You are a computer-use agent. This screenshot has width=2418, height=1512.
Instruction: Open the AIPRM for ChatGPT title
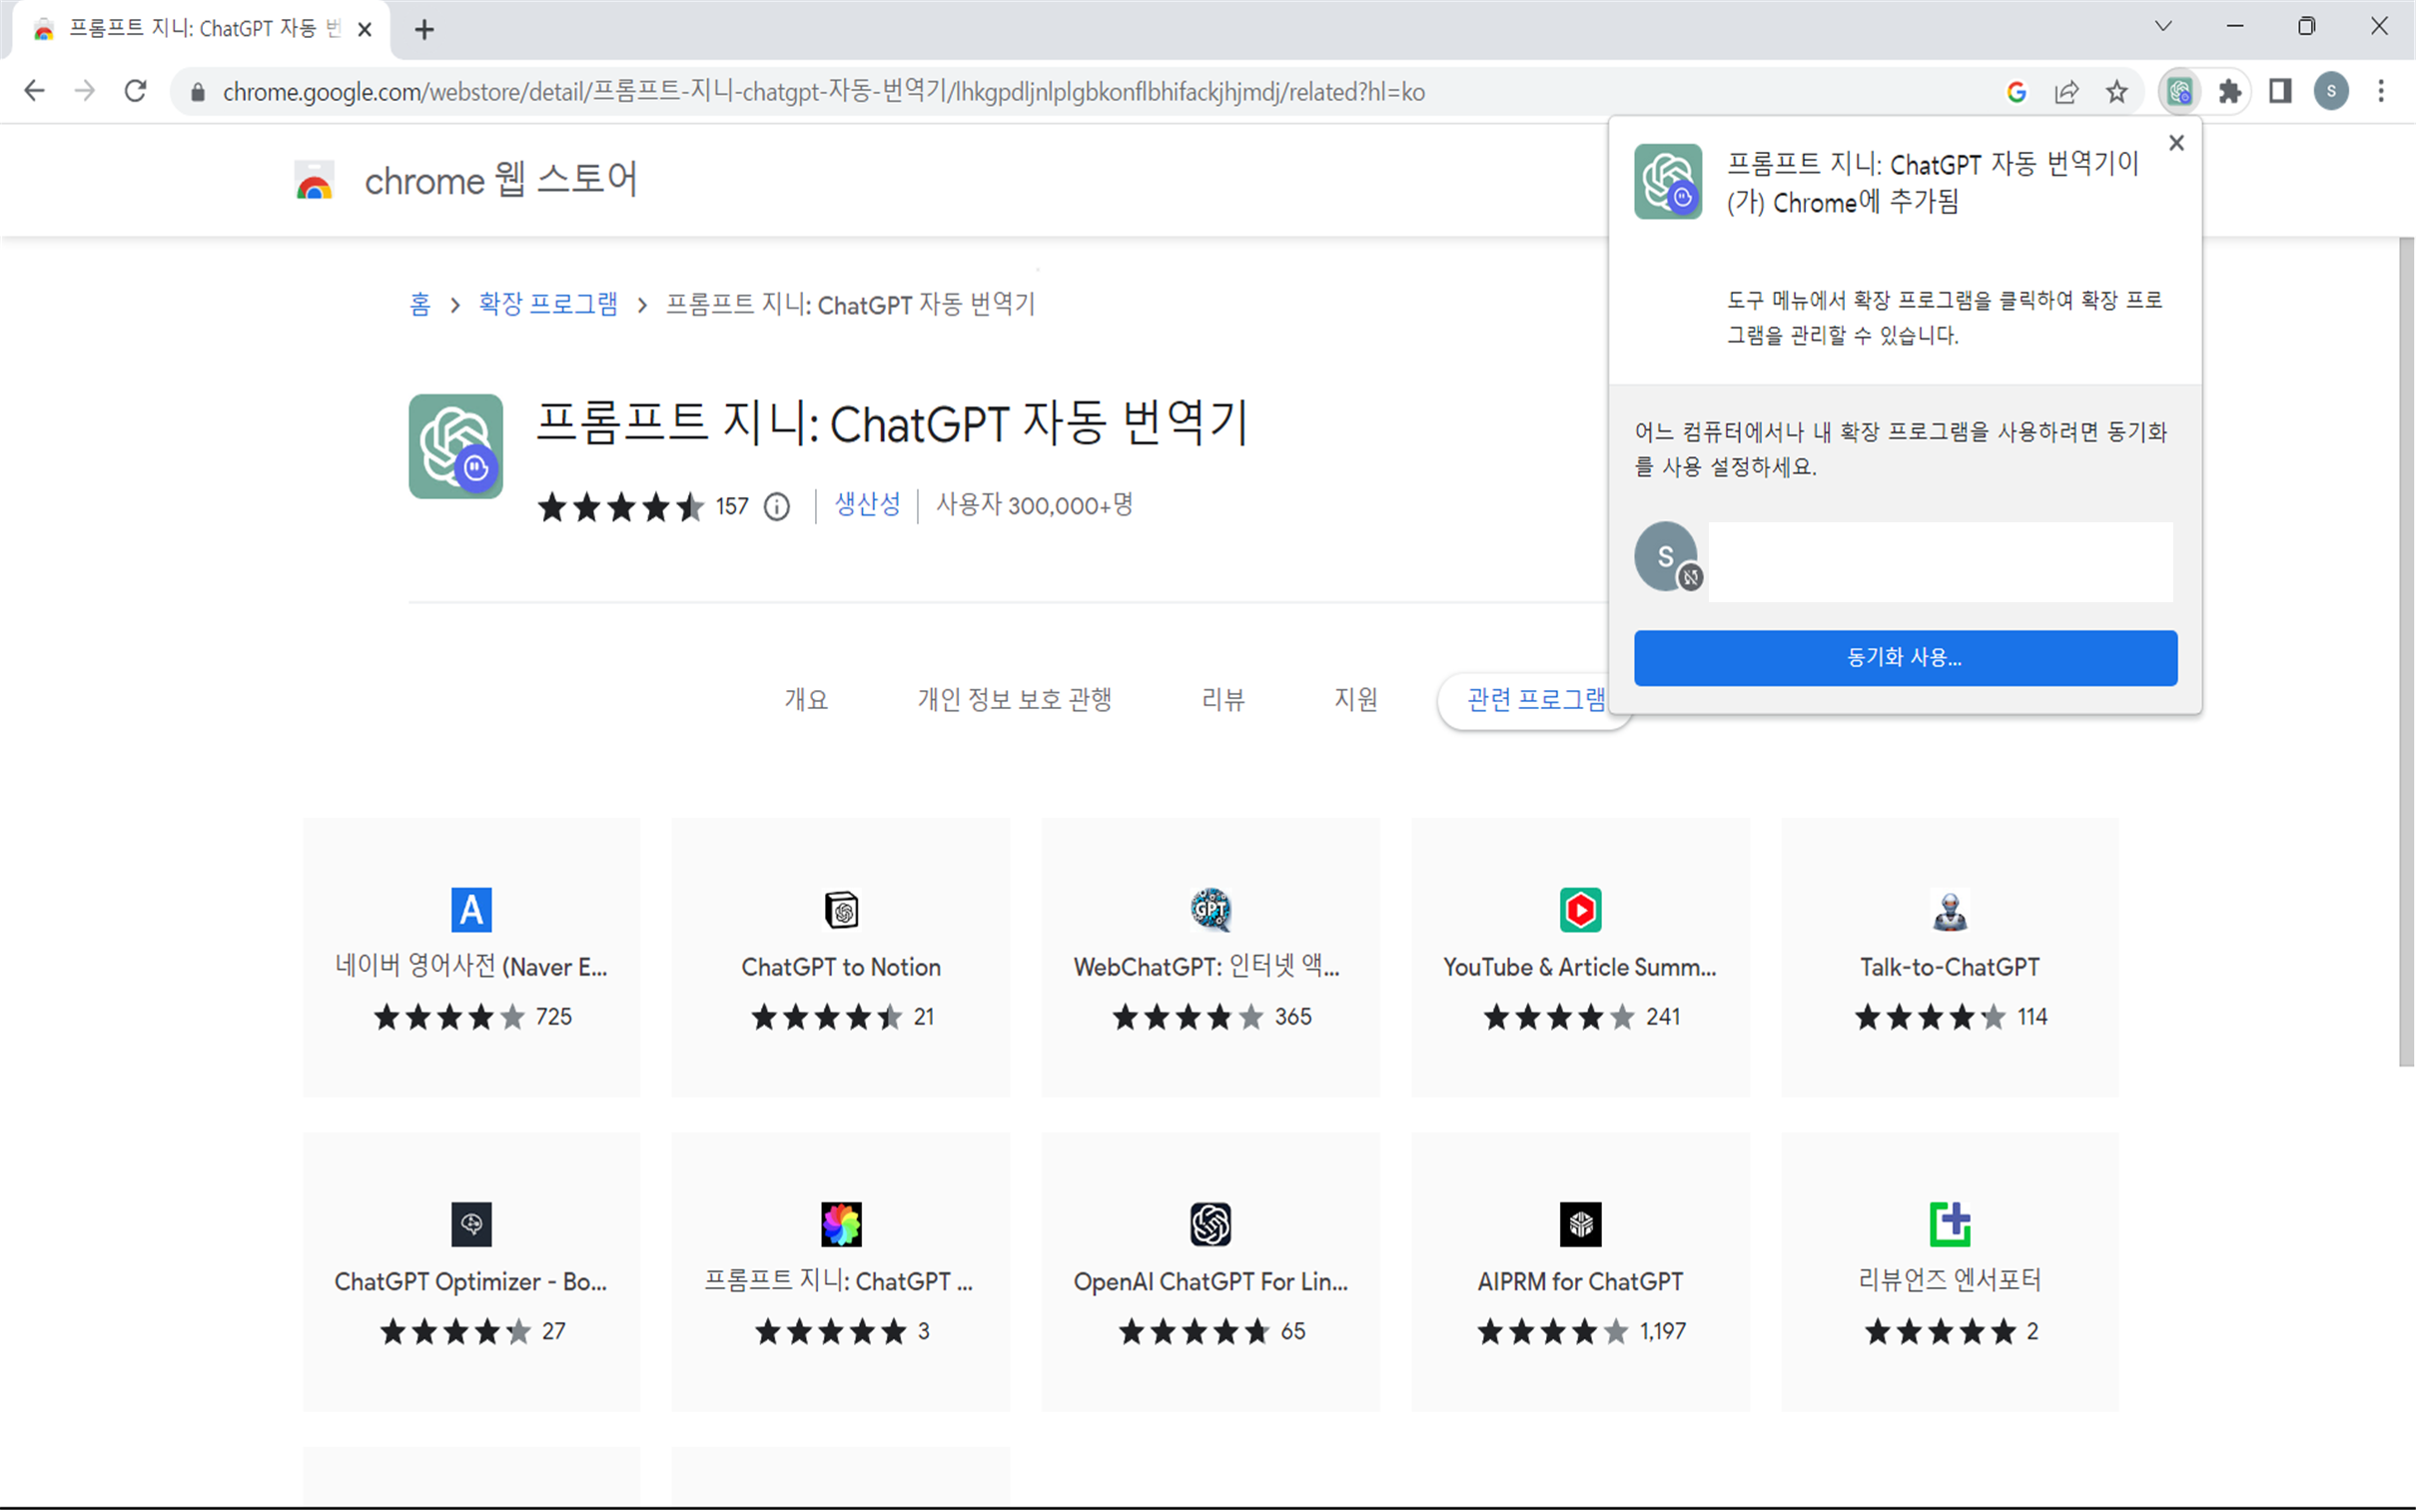point(1581,1282)
